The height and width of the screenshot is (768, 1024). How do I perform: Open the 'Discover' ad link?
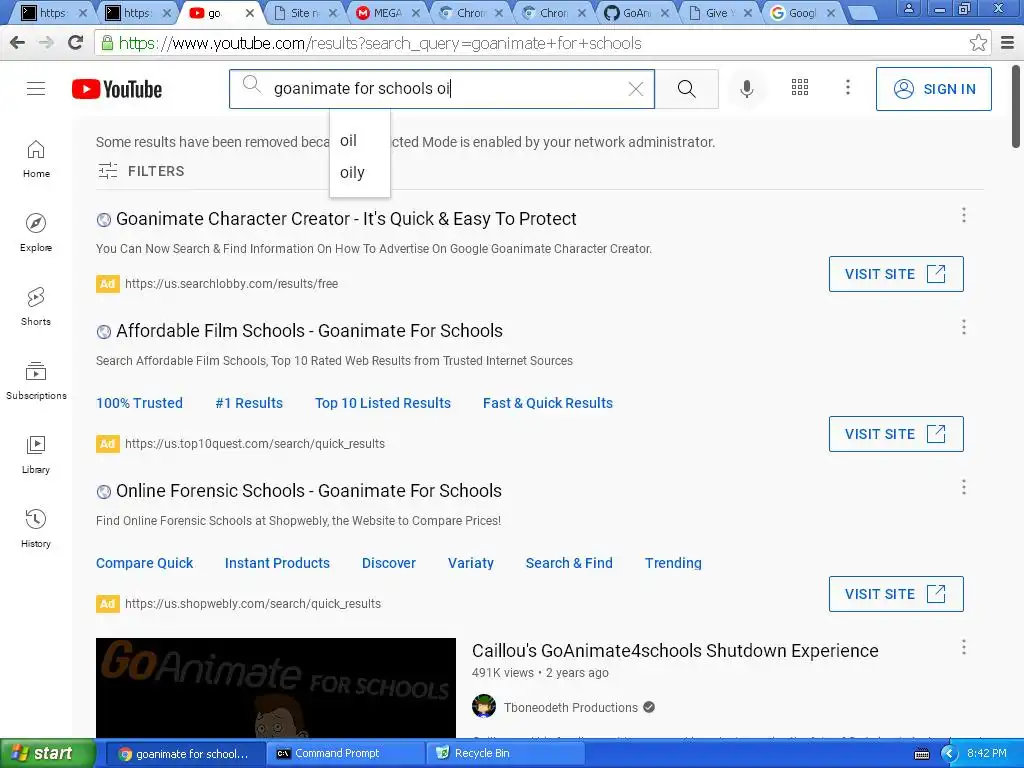click(389, 563)
